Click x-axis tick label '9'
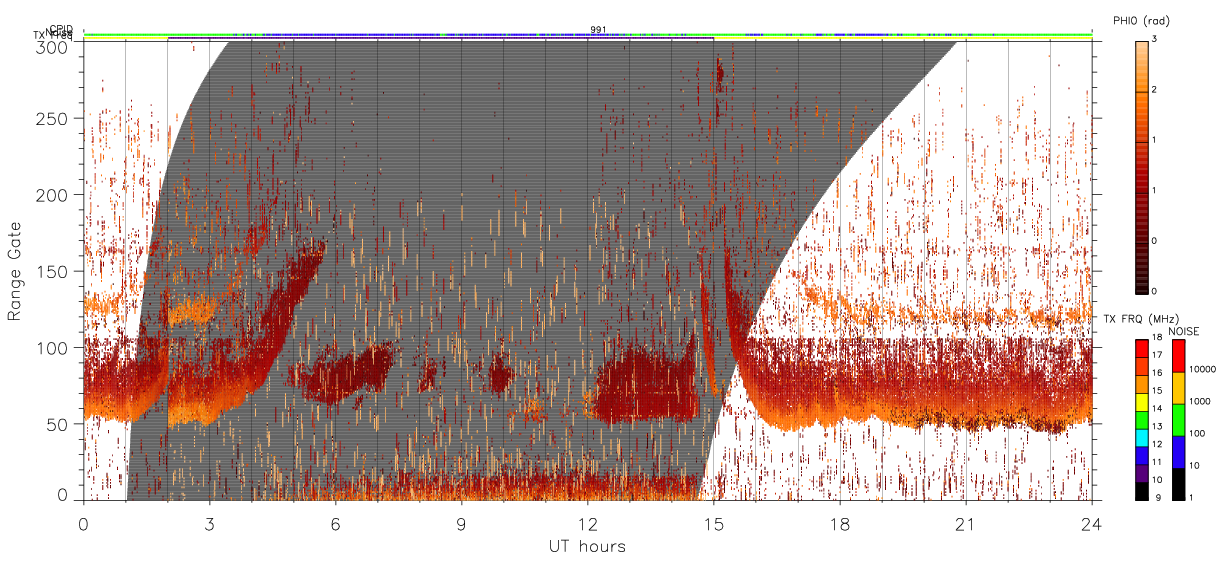This screenshot has height=567, width=1228. click(461, 524)
